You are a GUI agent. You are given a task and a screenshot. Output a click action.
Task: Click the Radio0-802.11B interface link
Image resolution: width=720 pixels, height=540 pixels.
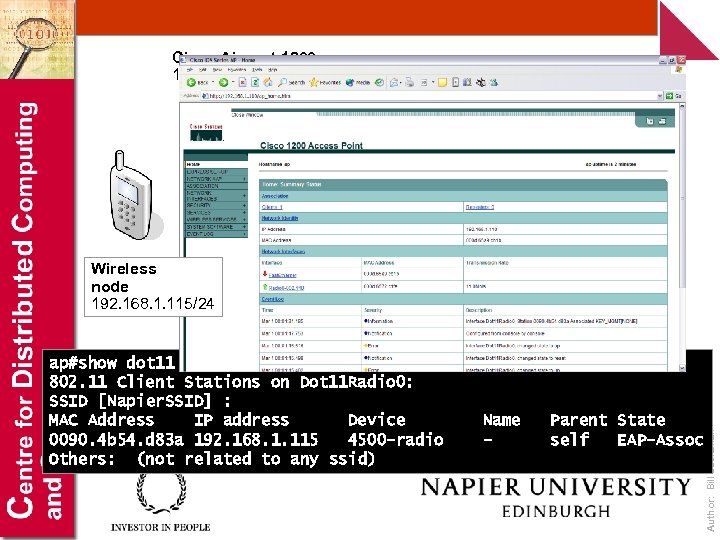[x=287, y=288]
